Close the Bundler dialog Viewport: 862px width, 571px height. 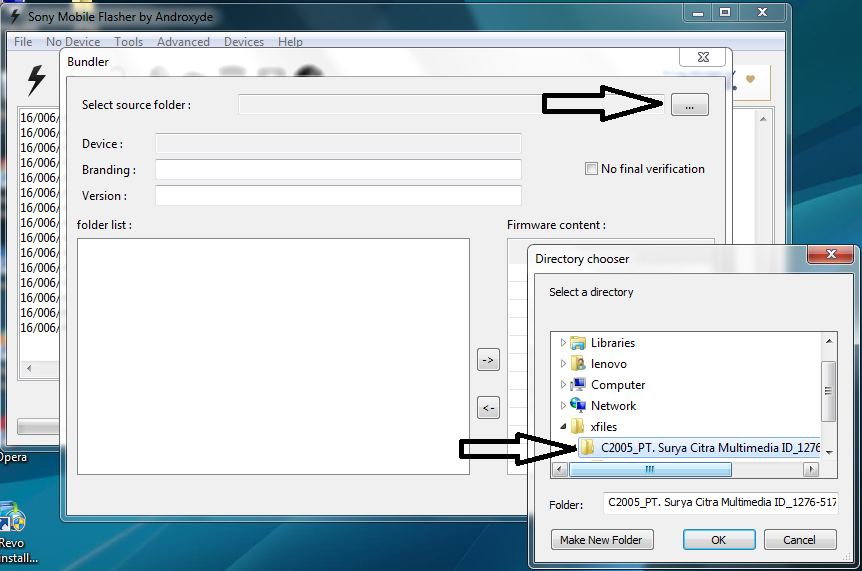tap(703, 57)
